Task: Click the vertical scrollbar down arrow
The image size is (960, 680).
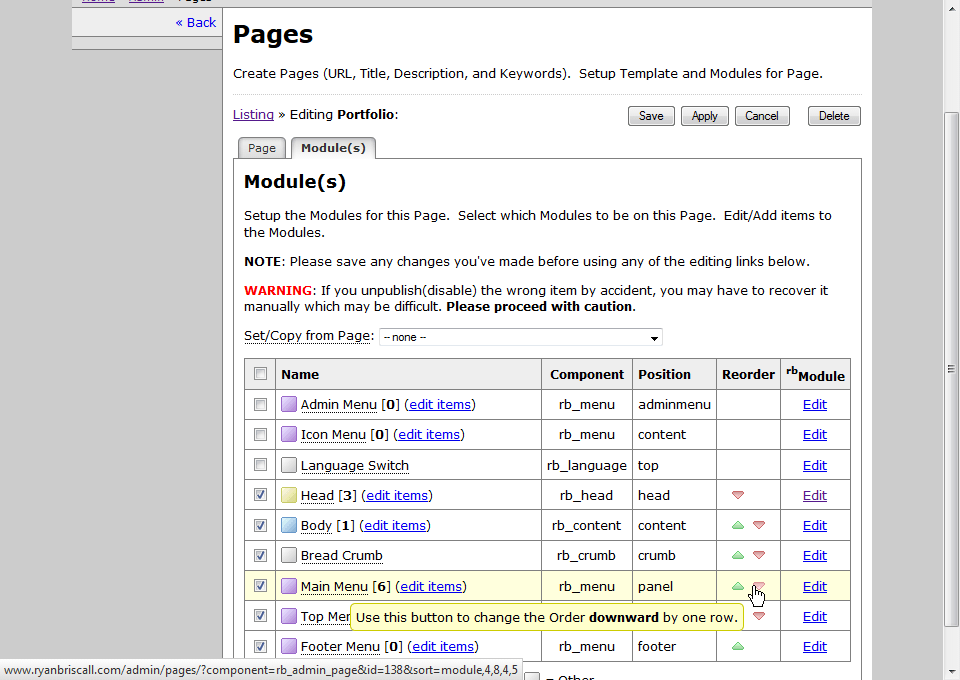Action: pyautogui.click(x=951, y=671)
